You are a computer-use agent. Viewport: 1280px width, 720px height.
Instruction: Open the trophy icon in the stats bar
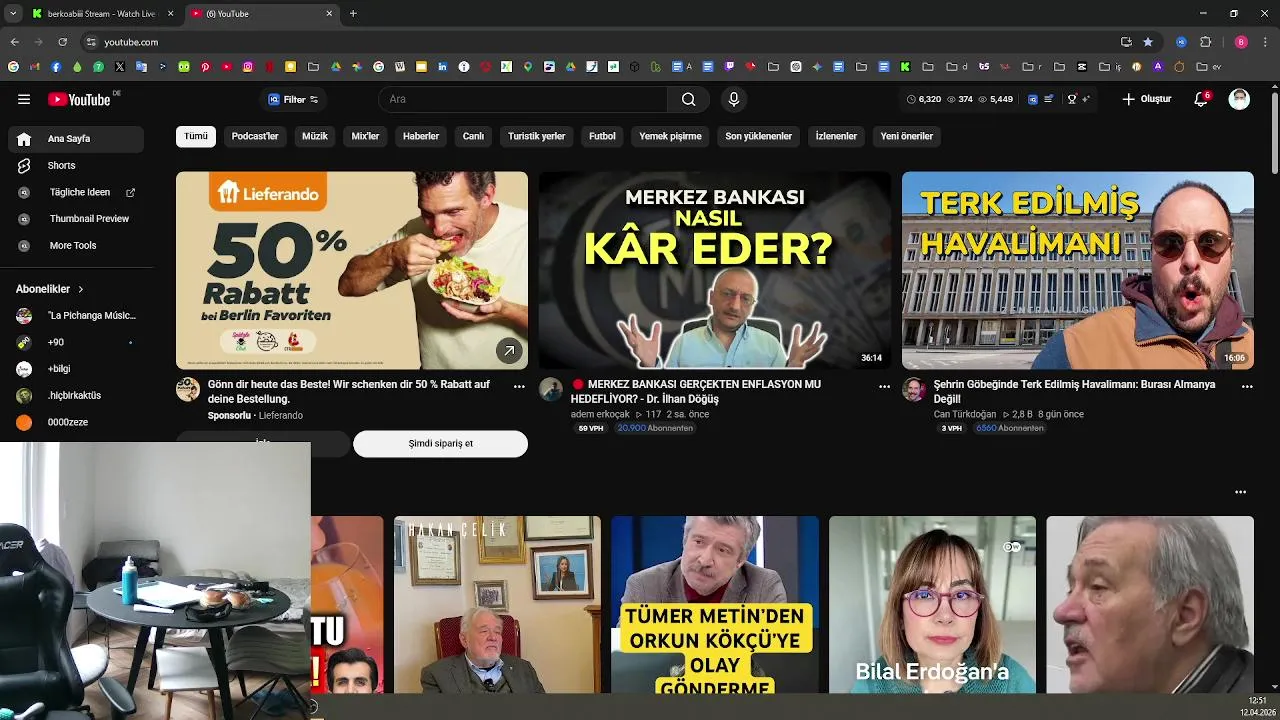pos(1072,99)
